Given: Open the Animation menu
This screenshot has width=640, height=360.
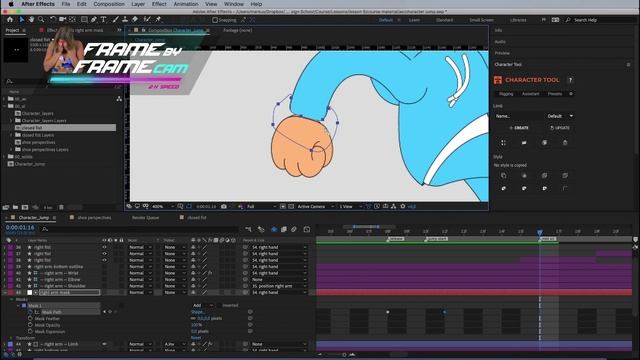Looking at the screenshot, I should coord(186,4).
